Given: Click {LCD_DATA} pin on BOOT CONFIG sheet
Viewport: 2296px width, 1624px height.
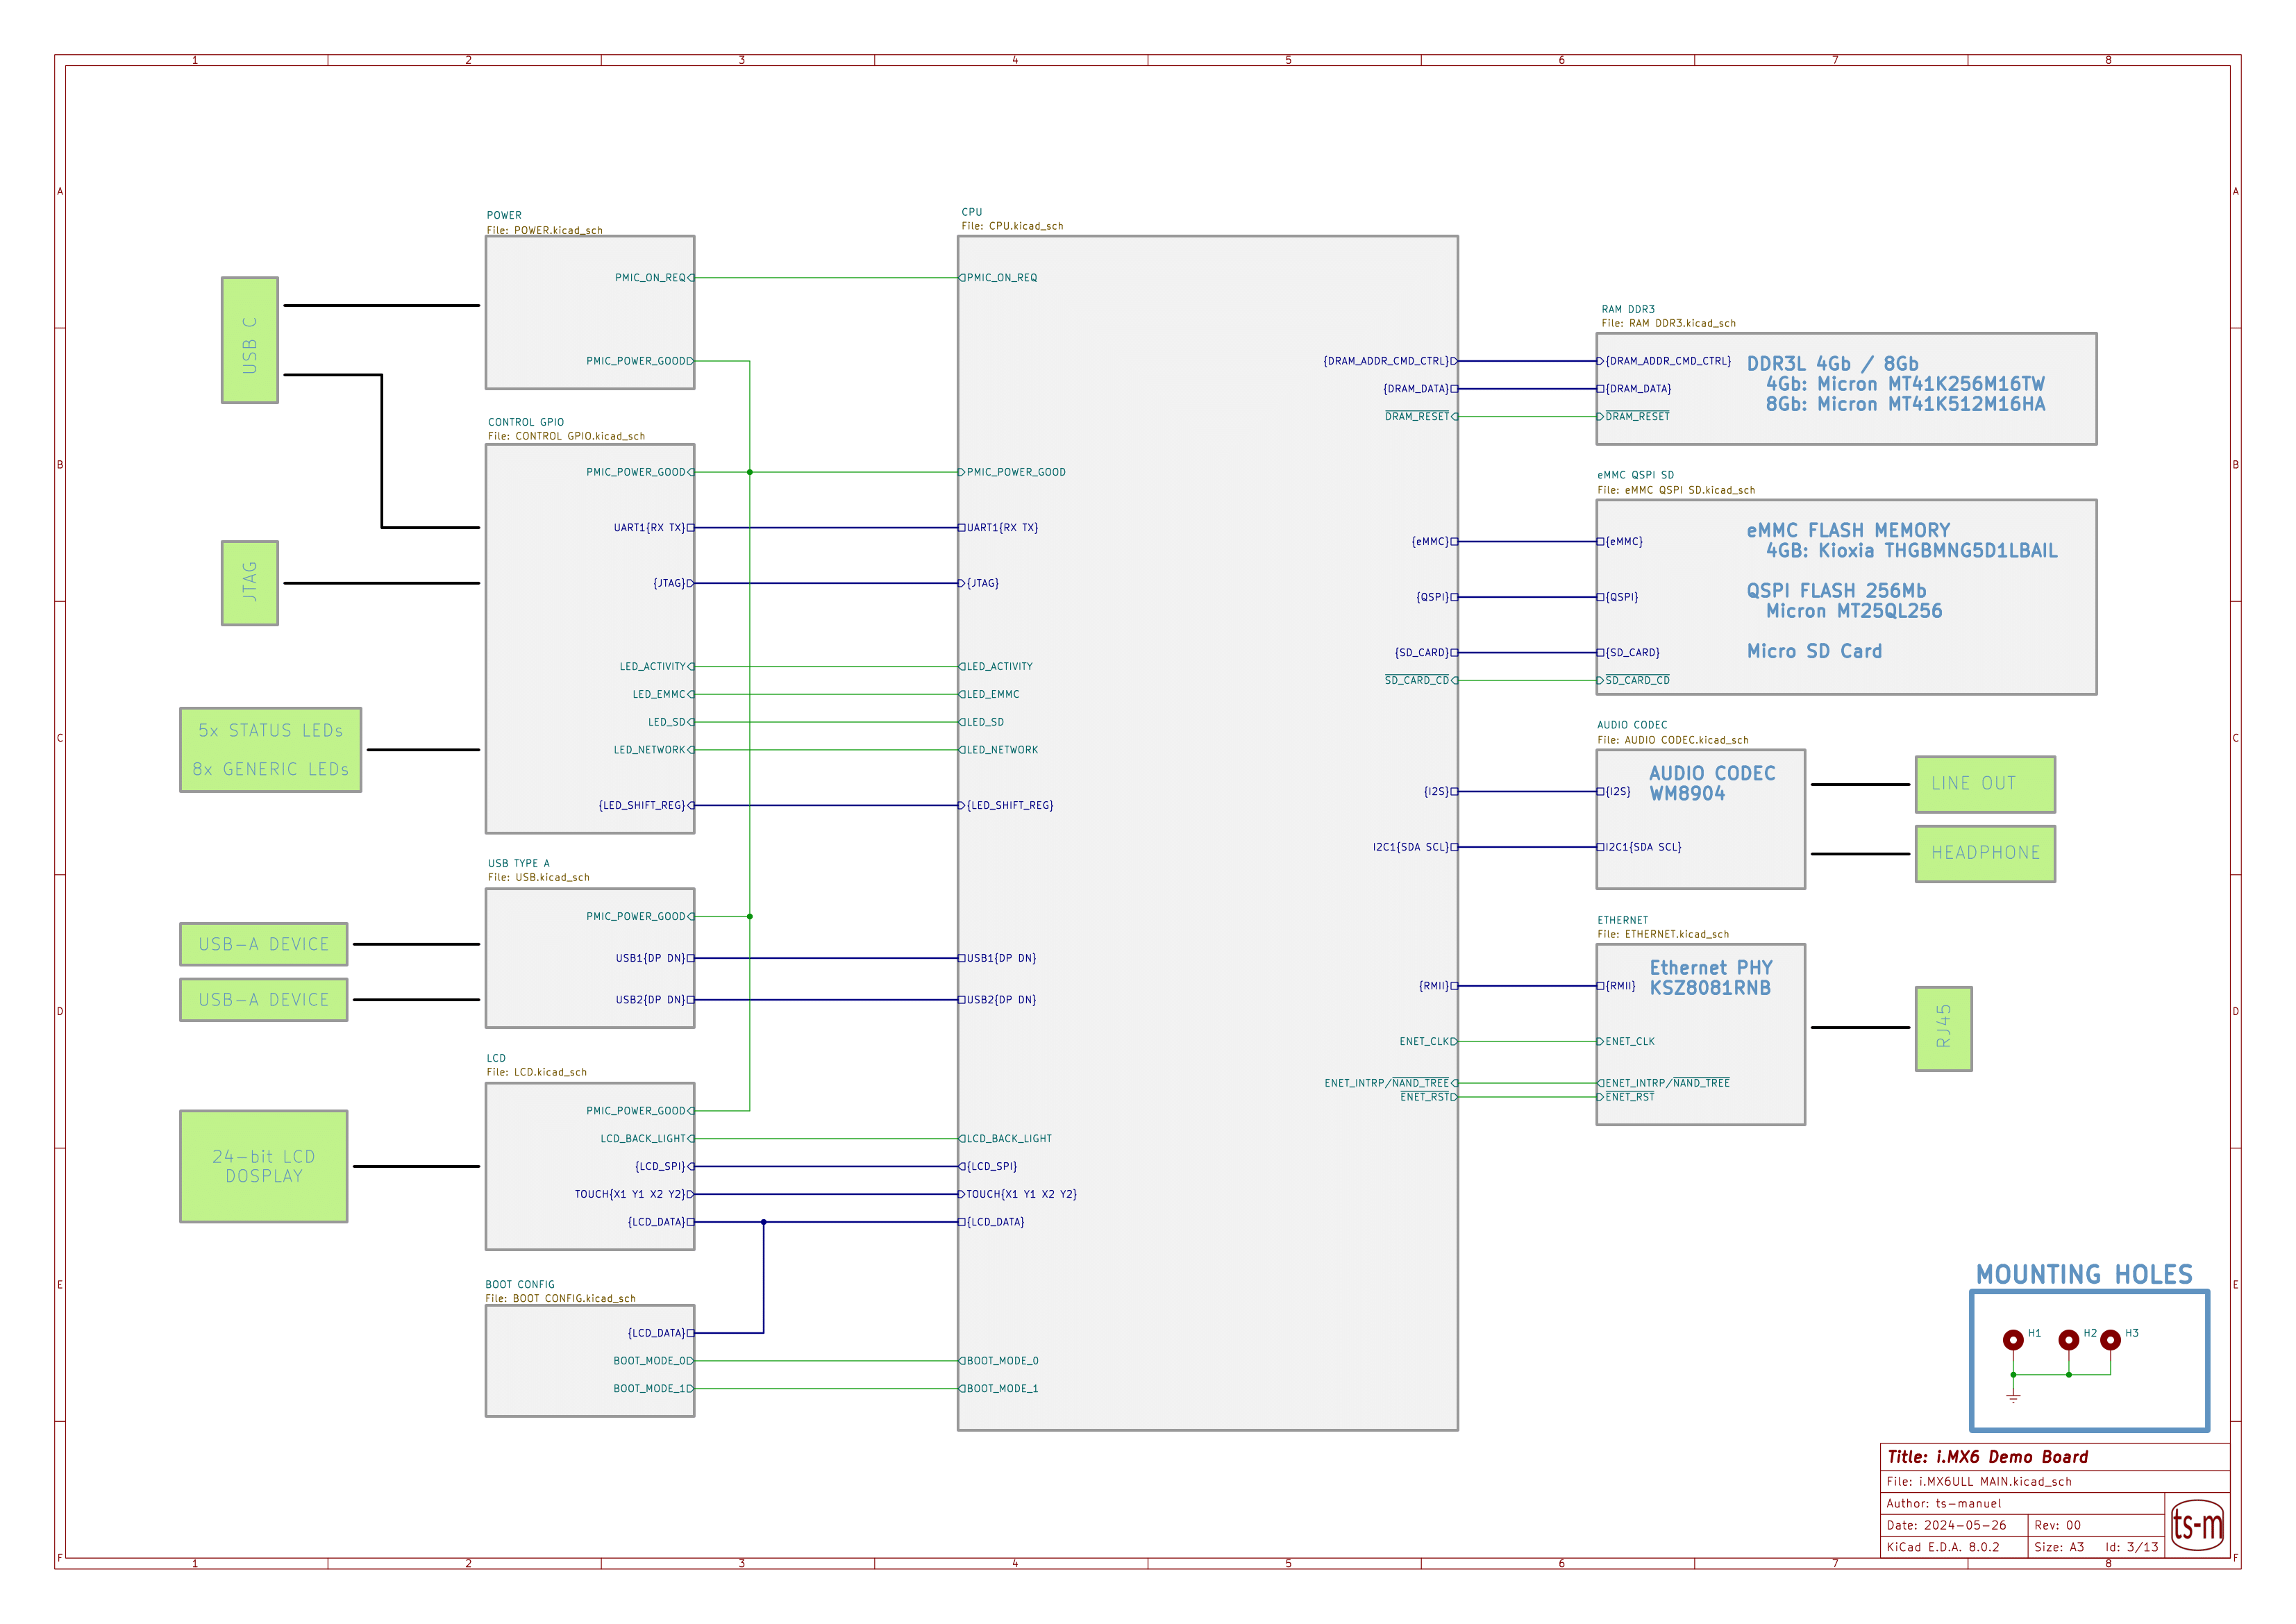Looking at the screenshot, I should 660,1333.
